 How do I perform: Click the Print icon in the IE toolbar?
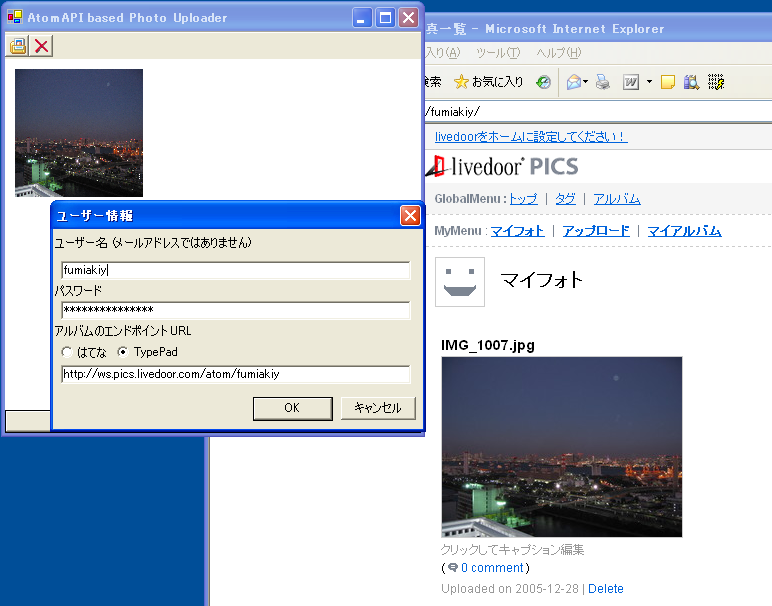click(x=603, y=82)
